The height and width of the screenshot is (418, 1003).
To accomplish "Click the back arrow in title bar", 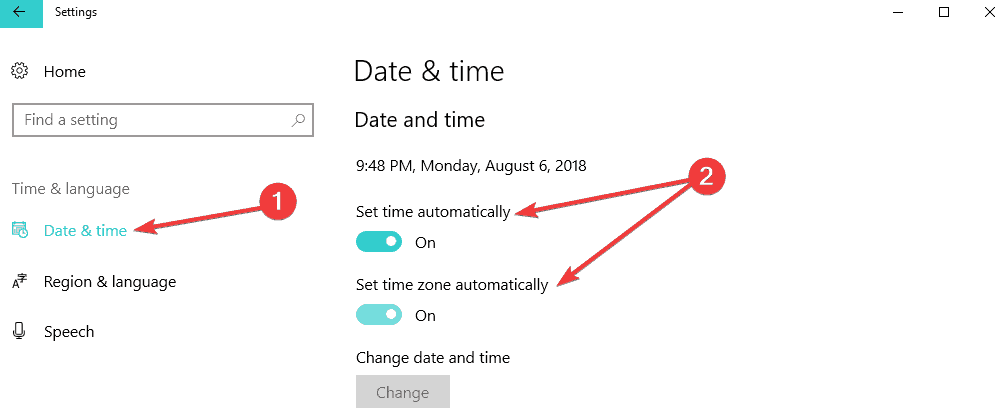I will click(x=20, y=13).
